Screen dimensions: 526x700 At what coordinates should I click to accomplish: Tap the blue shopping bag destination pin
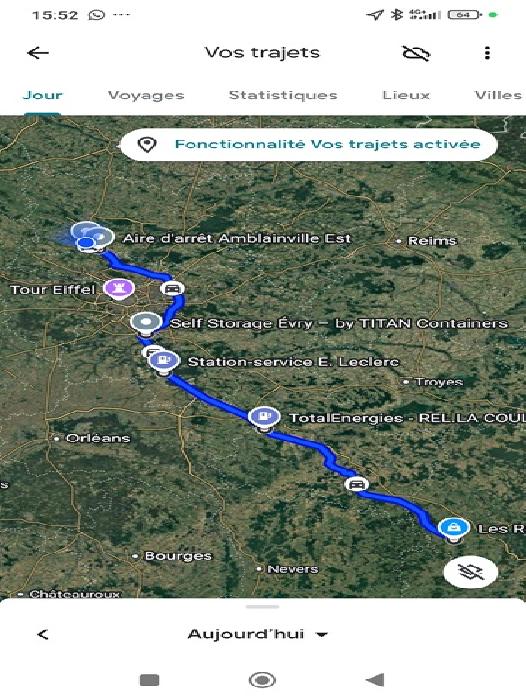453,529
